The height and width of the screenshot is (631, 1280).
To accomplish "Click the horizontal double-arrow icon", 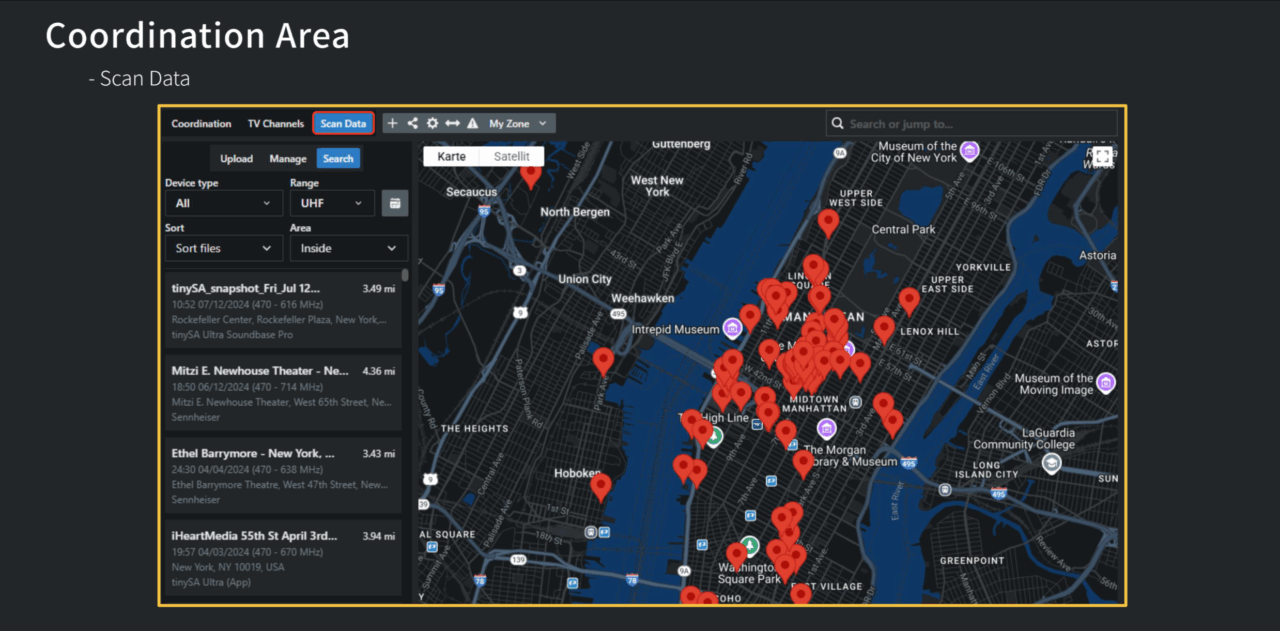I will pyautogui.click(x=452, y=124).
